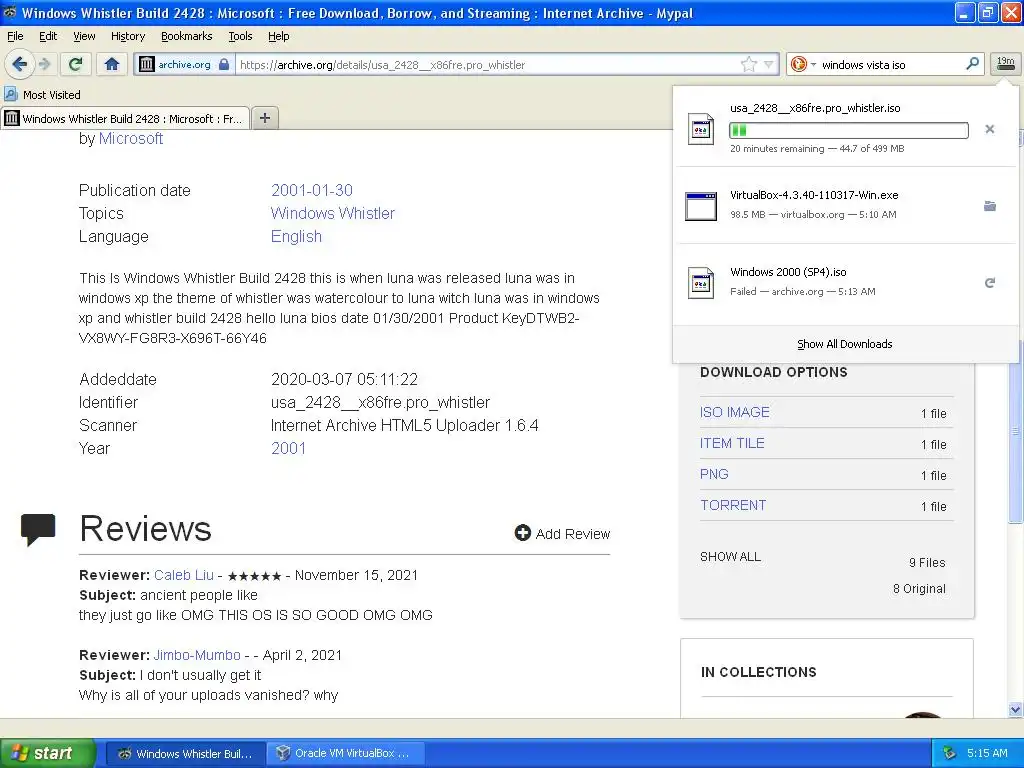Image resolution: width=1024 pixels, height=768 pixels.
Task: Click Add Review
Action: pos(562,534)
